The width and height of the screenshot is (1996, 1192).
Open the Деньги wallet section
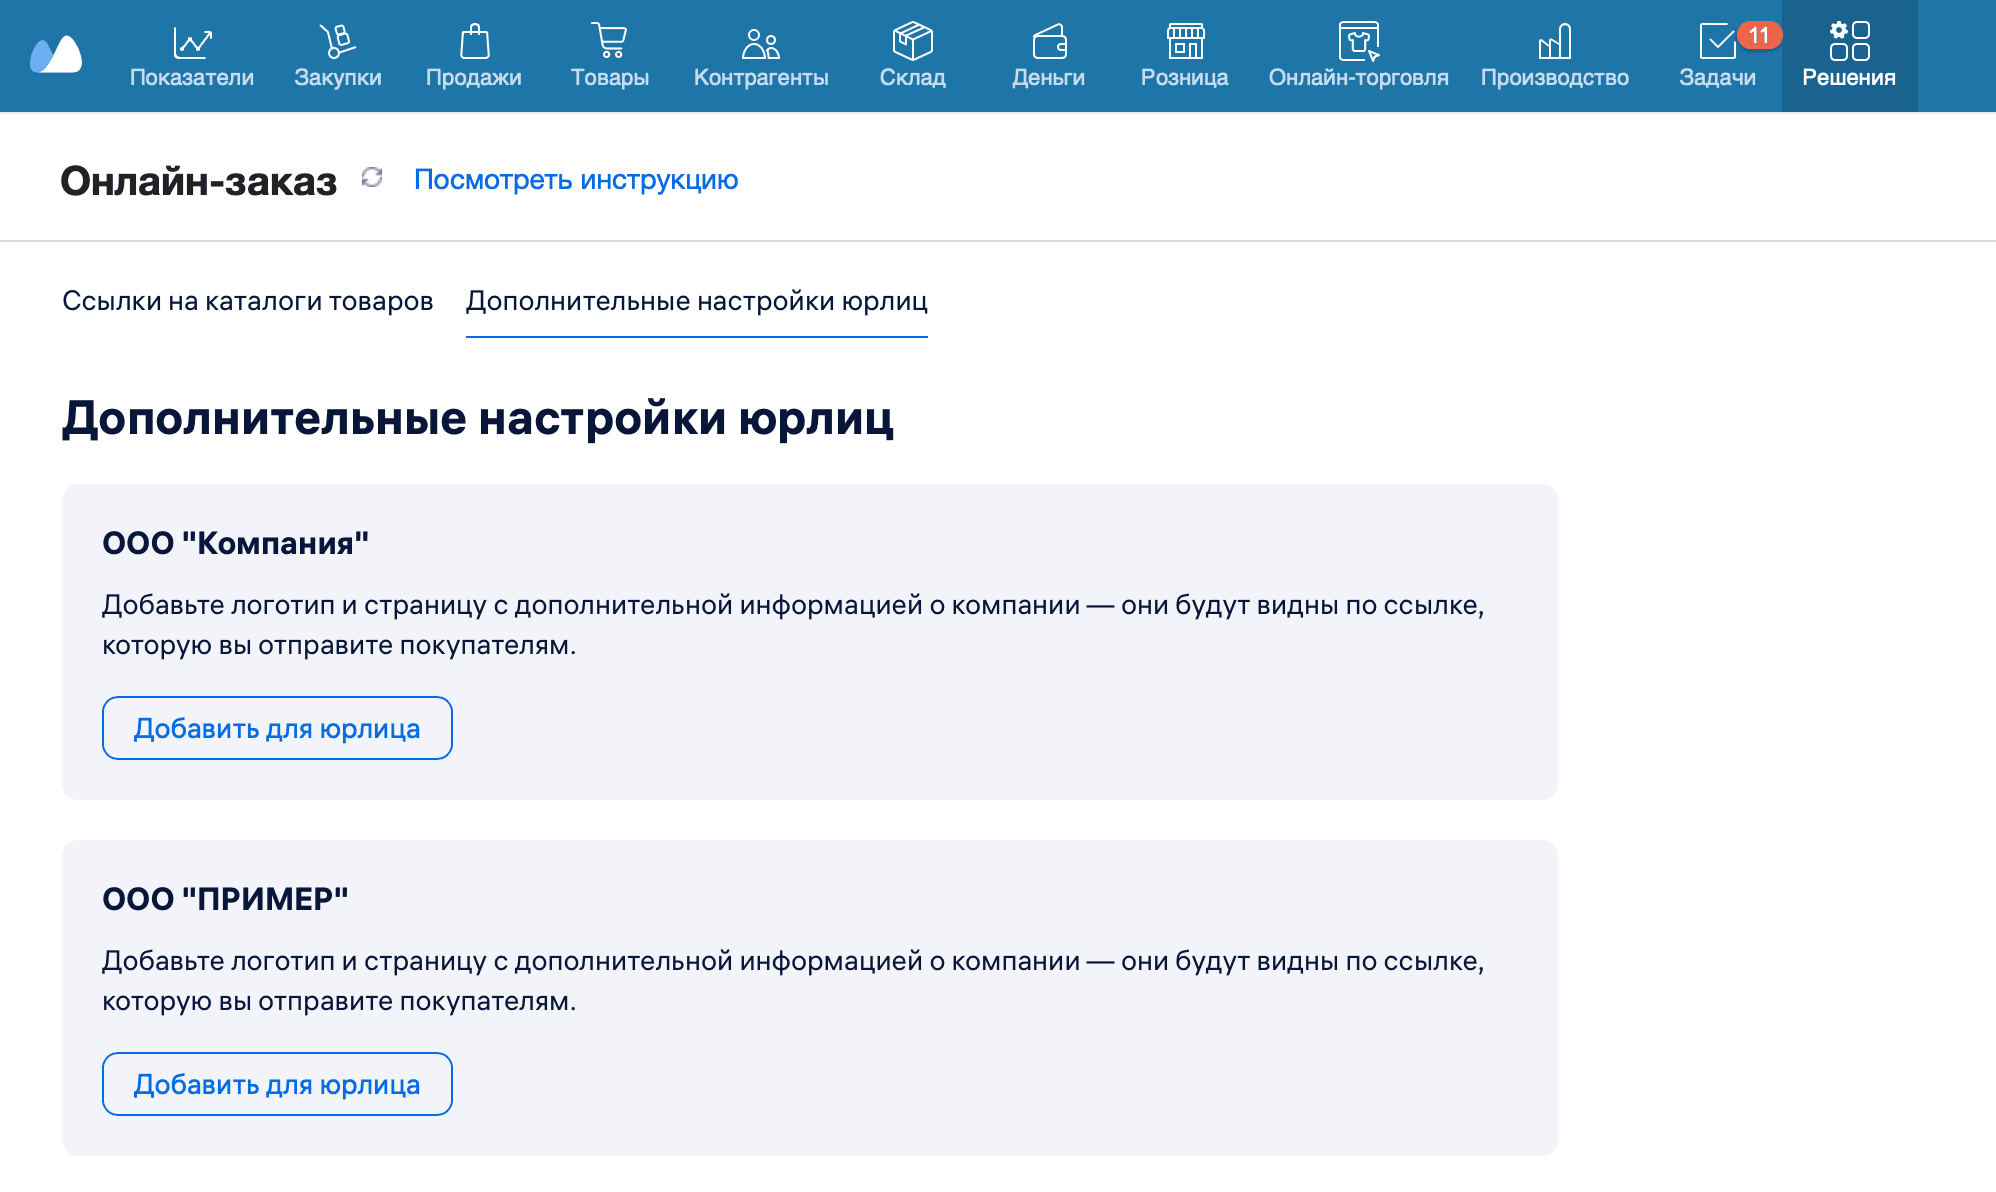[1048, 55]
